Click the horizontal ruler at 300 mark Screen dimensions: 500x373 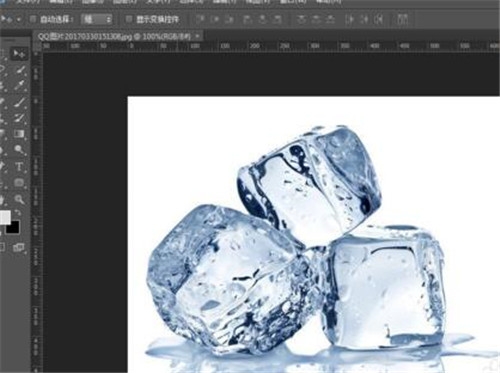[x=315, y=46]
